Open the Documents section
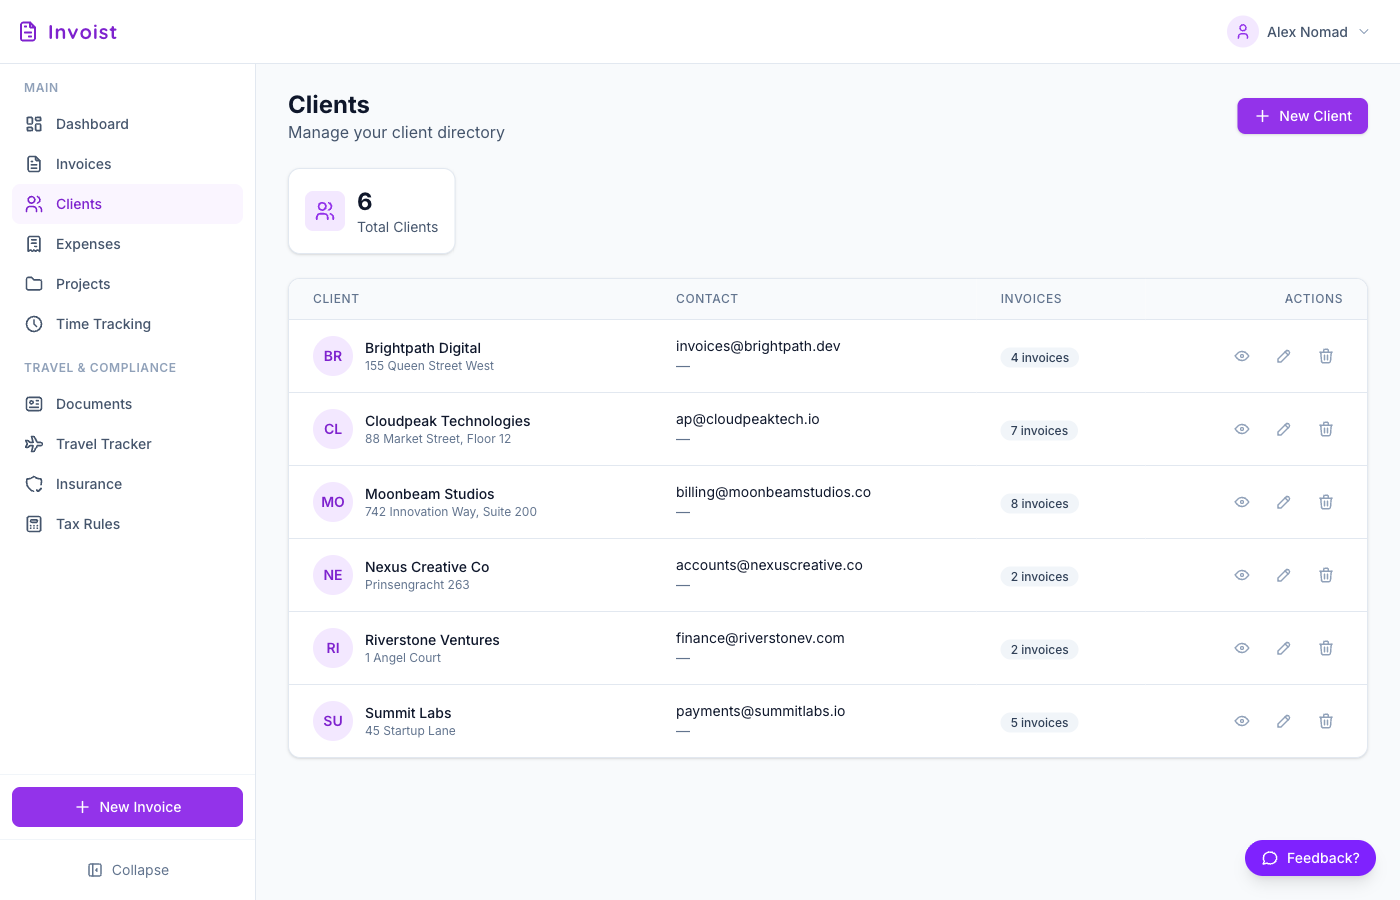Viewport: 1400px width, 900px height. coord(94,404)
